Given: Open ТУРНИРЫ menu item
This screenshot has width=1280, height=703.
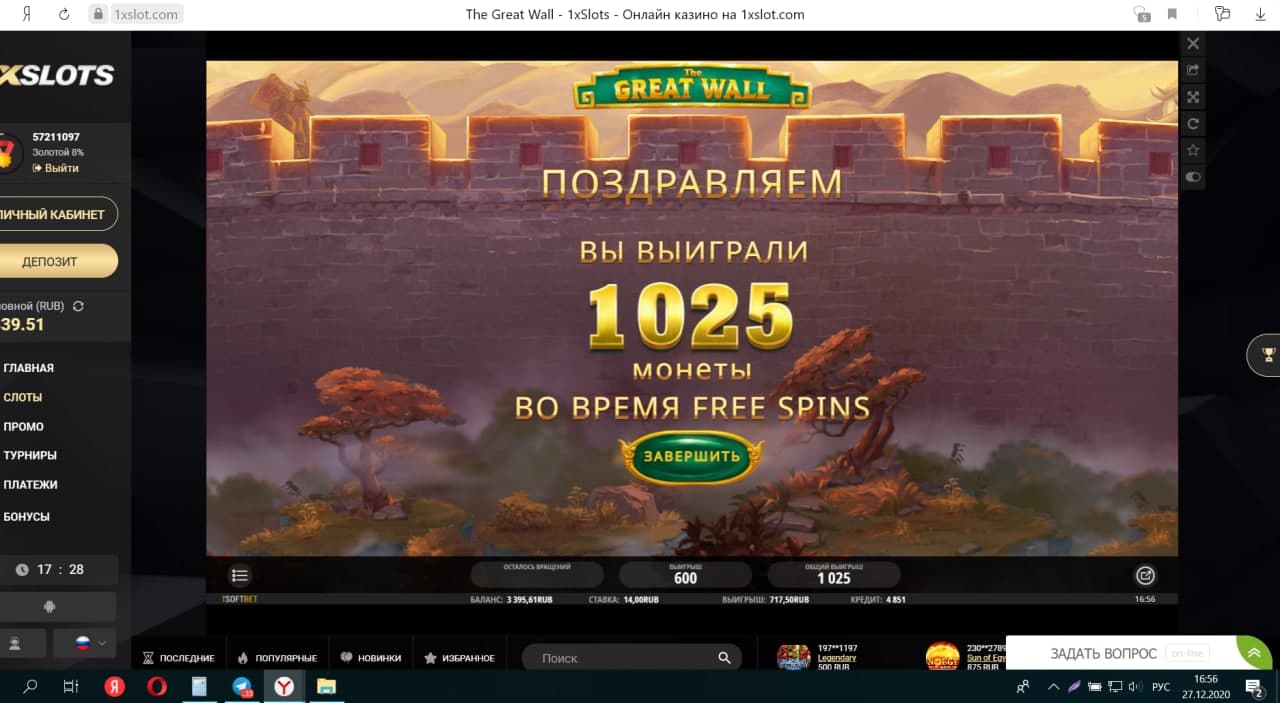Looking at the screenshot, I should point(29,455).
